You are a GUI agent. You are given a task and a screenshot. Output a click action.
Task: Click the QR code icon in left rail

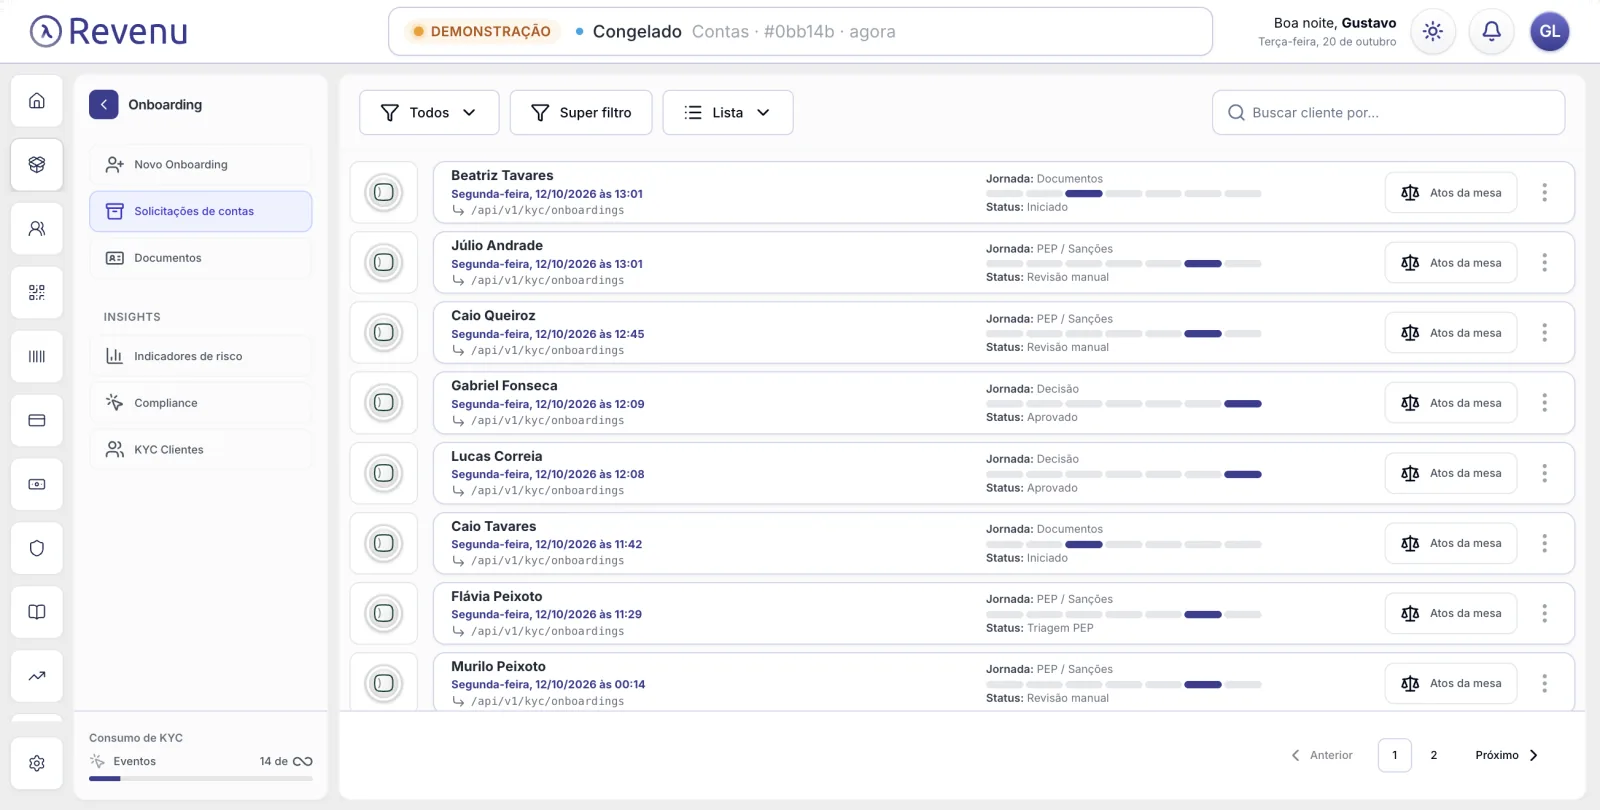37,293
